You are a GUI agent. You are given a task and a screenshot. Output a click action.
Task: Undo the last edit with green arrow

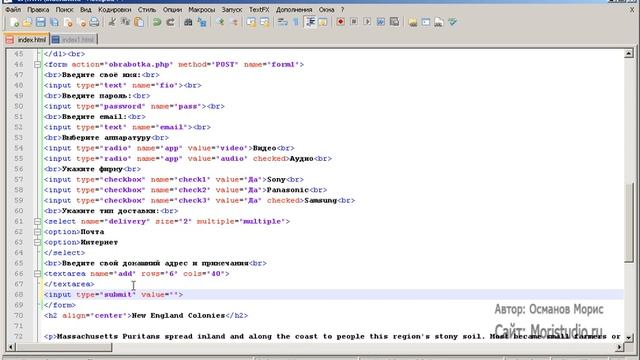tap(157, 22)
